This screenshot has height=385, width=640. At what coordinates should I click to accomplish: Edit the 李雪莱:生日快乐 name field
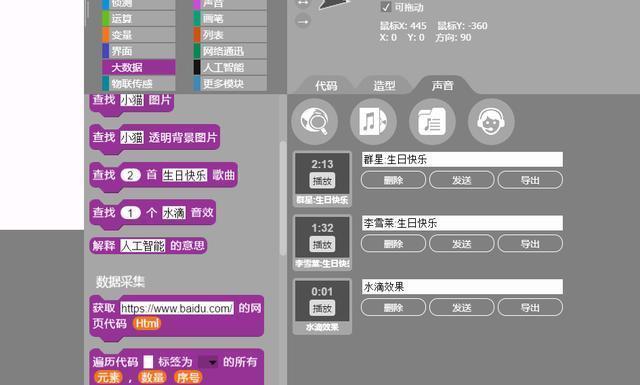point(462,223)
